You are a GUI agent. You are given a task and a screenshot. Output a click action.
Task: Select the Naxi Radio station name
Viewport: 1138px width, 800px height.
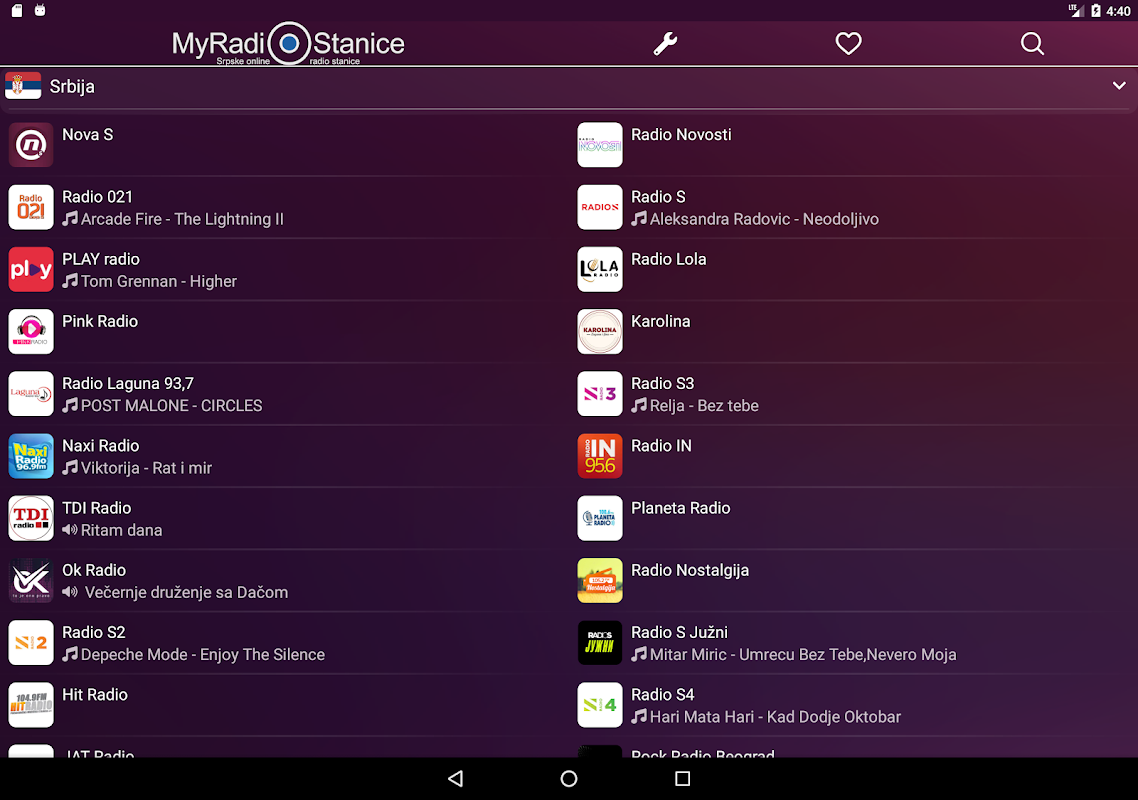click(101, 446)
